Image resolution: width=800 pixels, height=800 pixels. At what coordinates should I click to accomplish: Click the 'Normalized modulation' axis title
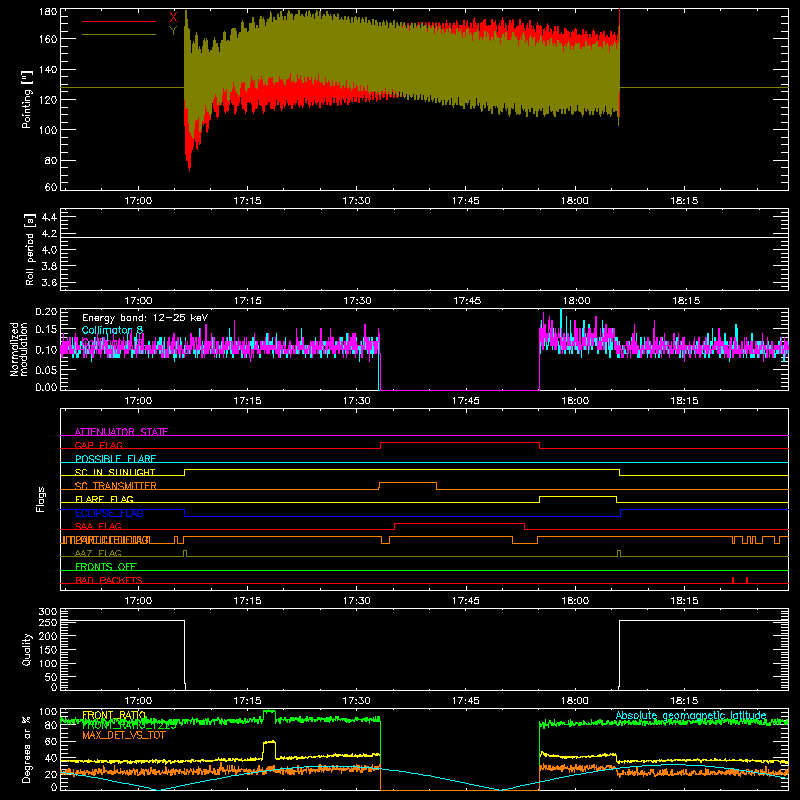click(19, 349)
